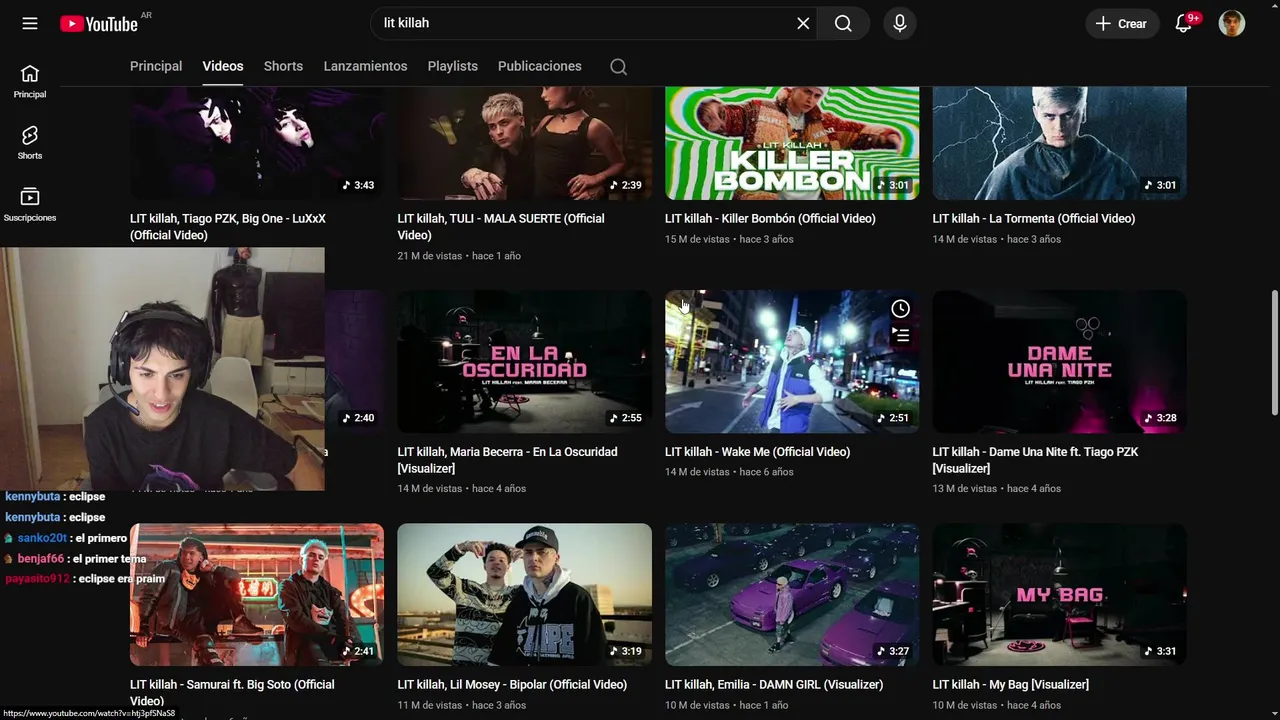Click chat username payasito912
1280x720 pixels.
tap(38, 579)
